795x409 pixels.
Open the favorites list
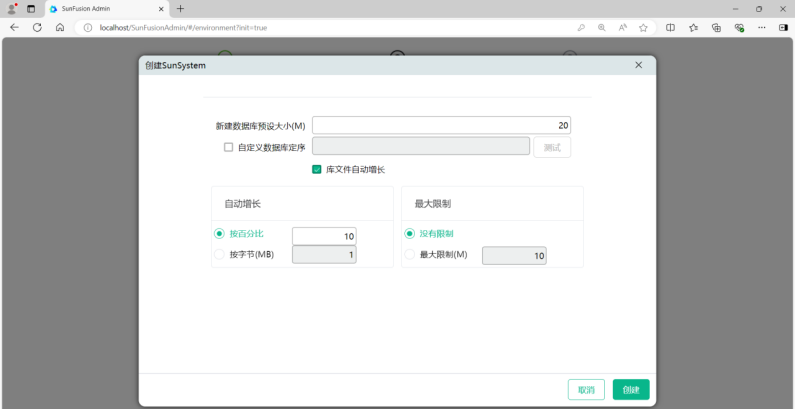[x=694, y=28]
